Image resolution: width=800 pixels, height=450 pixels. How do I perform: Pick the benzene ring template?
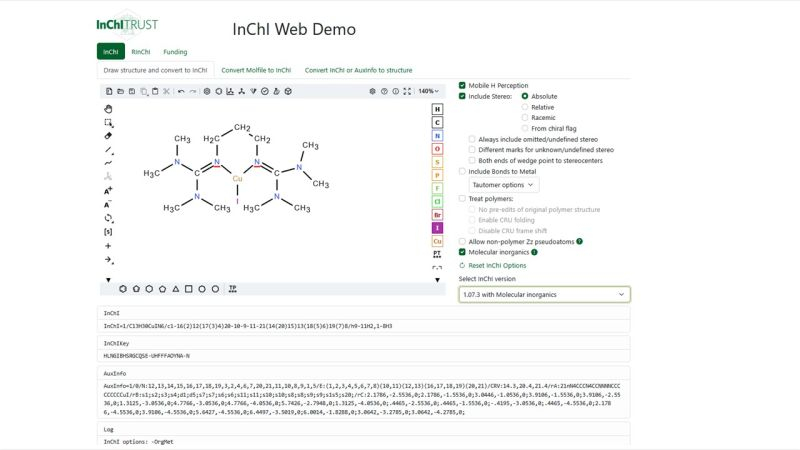point(123,289)
